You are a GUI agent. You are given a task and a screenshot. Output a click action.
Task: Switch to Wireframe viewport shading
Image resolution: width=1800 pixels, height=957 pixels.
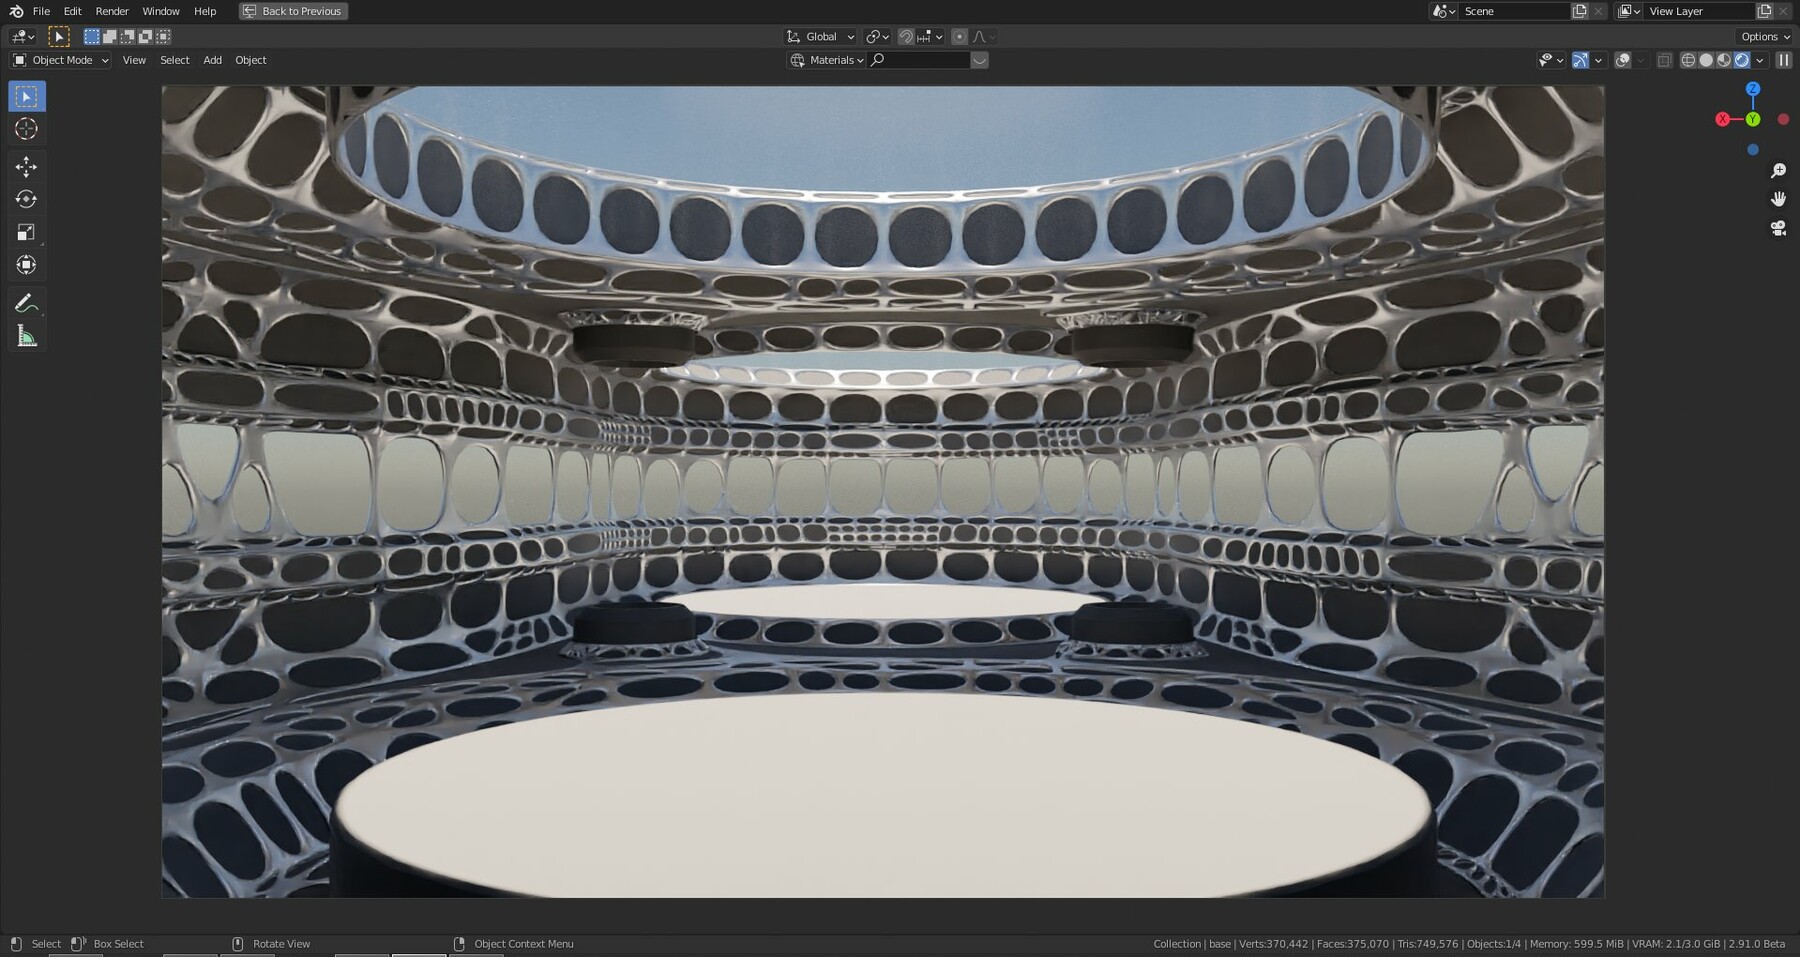coord(1688,60)
